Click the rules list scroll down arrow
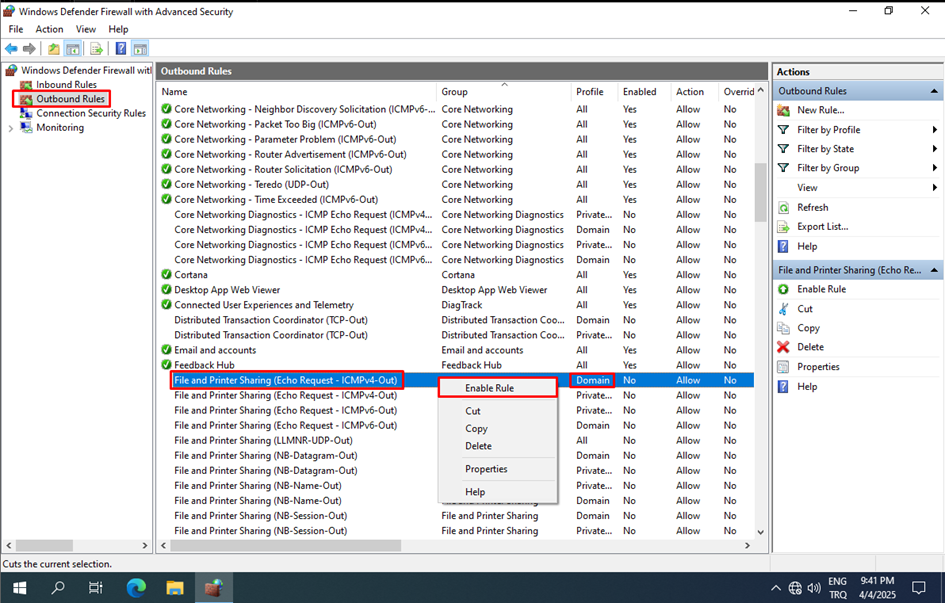945x603 pixels. [760, 532]
